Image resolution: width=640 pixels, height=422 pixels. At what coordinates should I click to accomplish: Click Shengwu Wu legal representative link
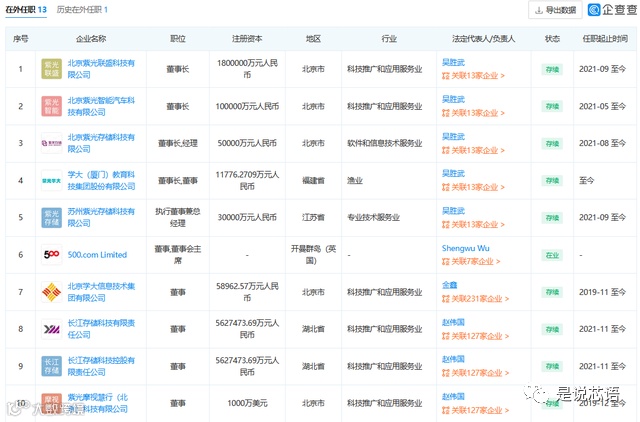465,248
